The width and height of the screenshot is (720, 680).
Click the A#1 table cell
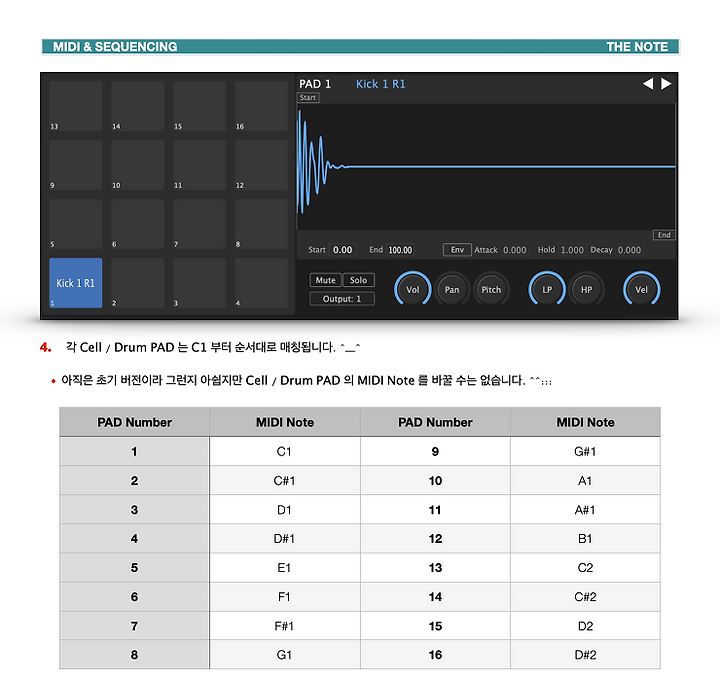pyautogui.click(x=585, y=510)
